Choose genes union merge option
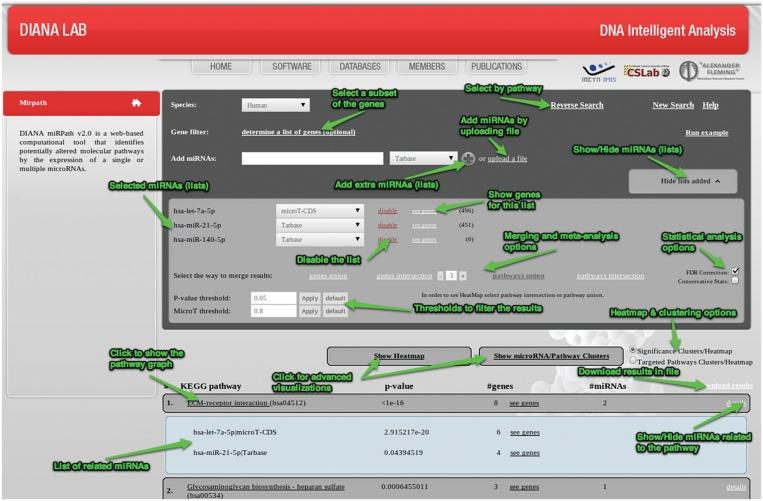763x501 pixels. (x=328, y=276)
